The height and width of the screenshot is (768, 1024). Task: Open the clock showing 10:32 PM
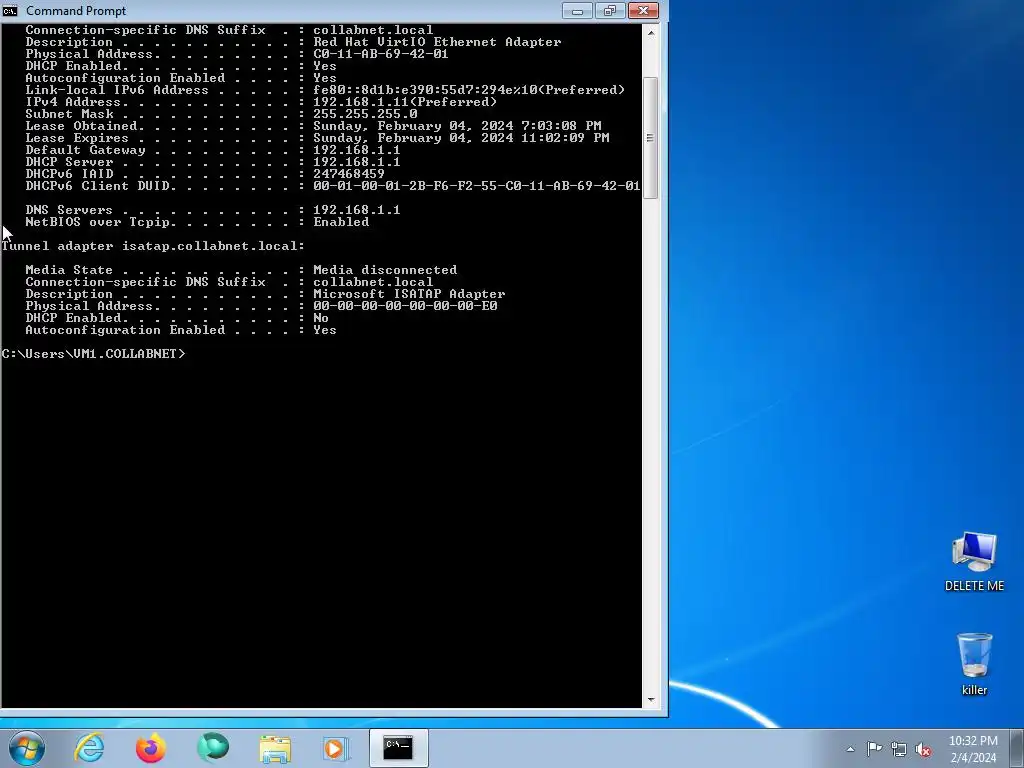[x=973, y=748]
